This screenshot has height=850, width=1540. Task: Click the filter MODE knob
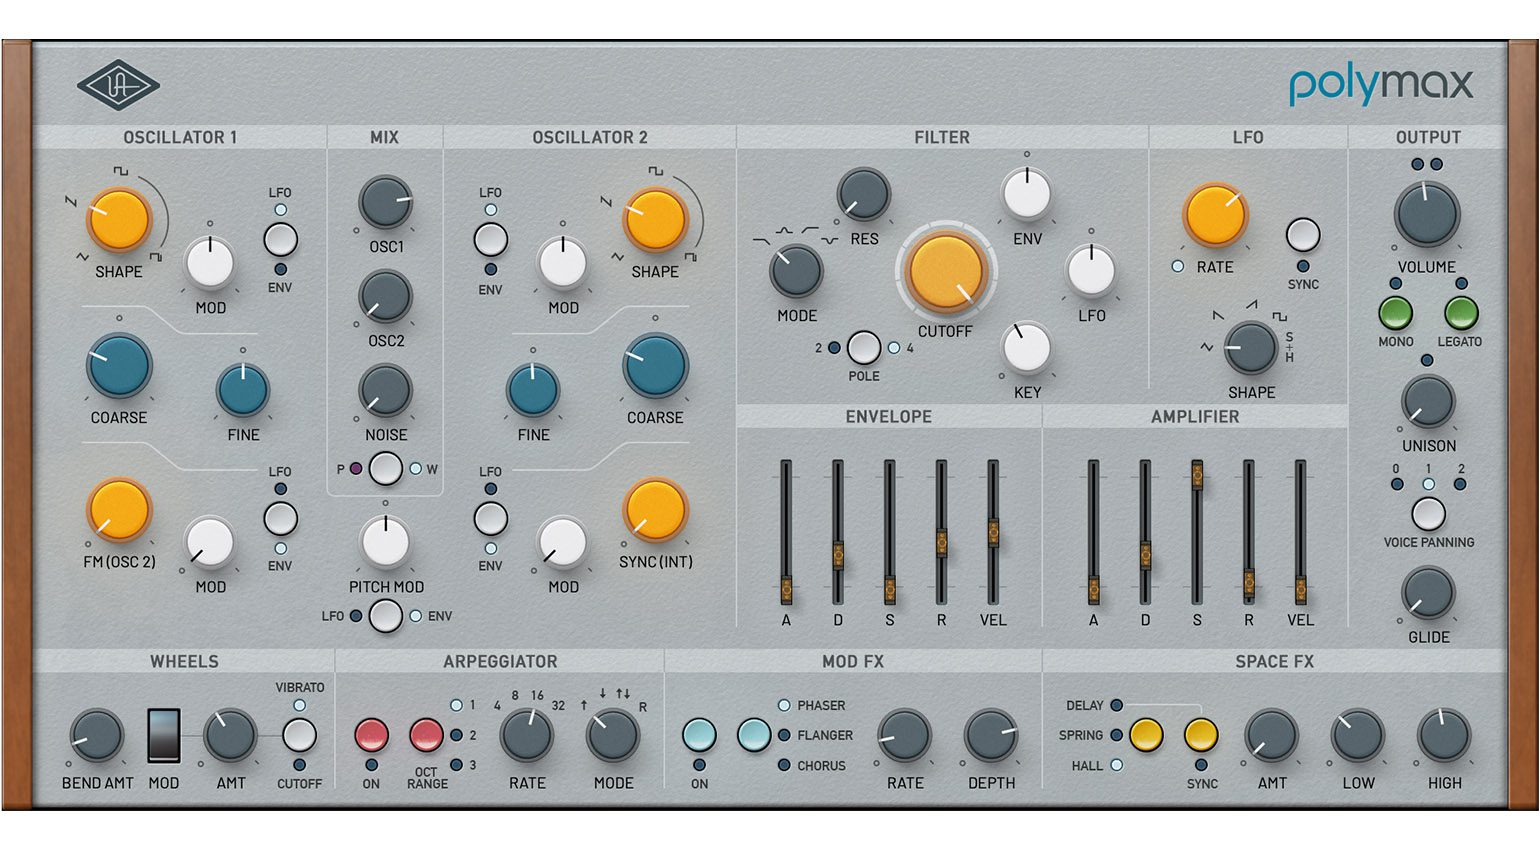pyautogui.click(x=797, y=271)
